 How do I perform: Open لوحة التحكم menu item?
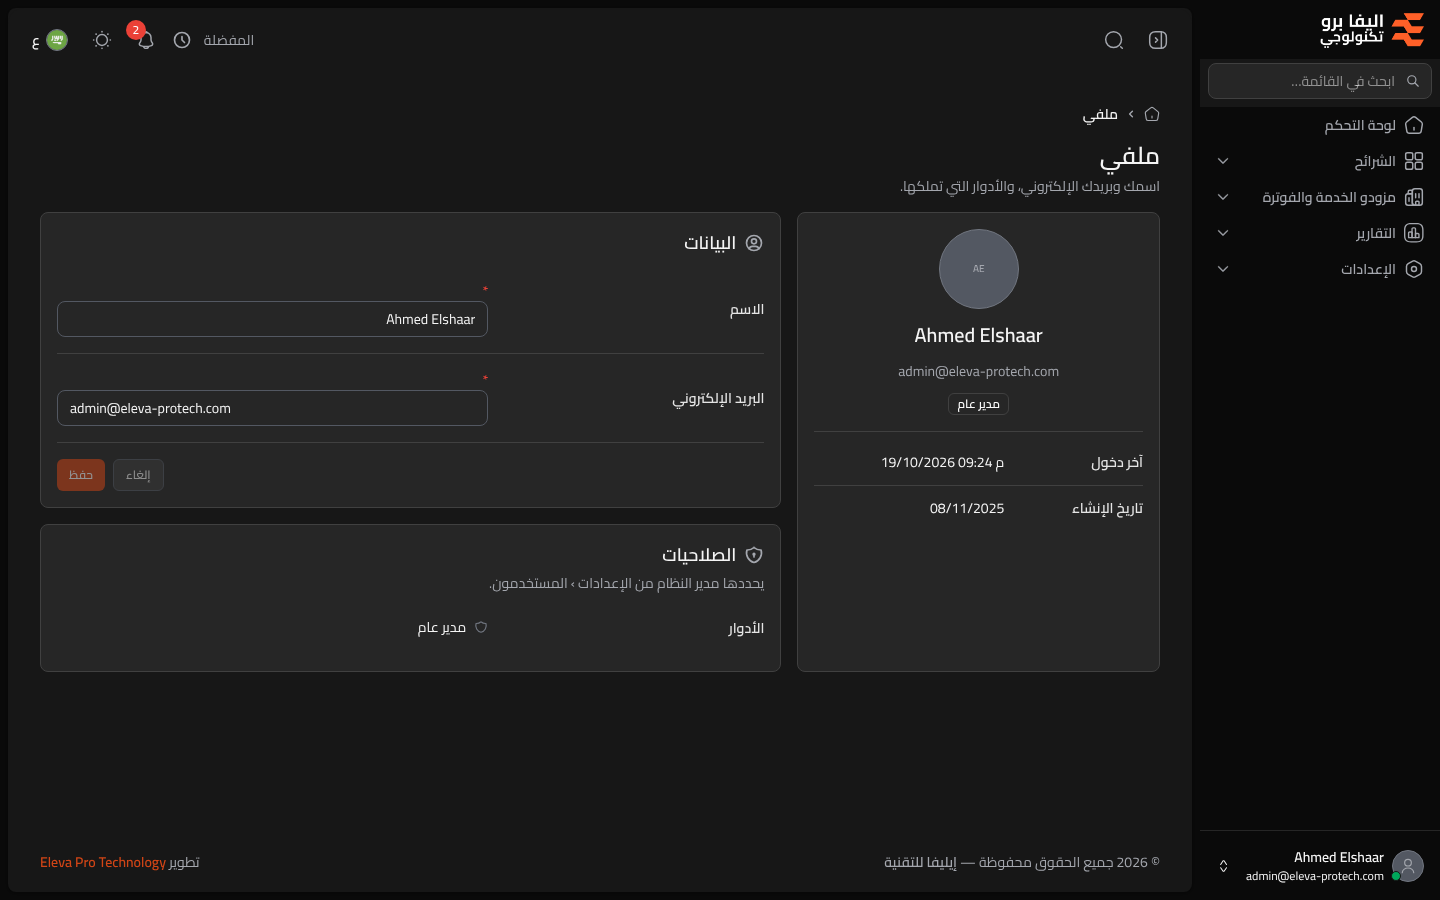[1320, 125]
